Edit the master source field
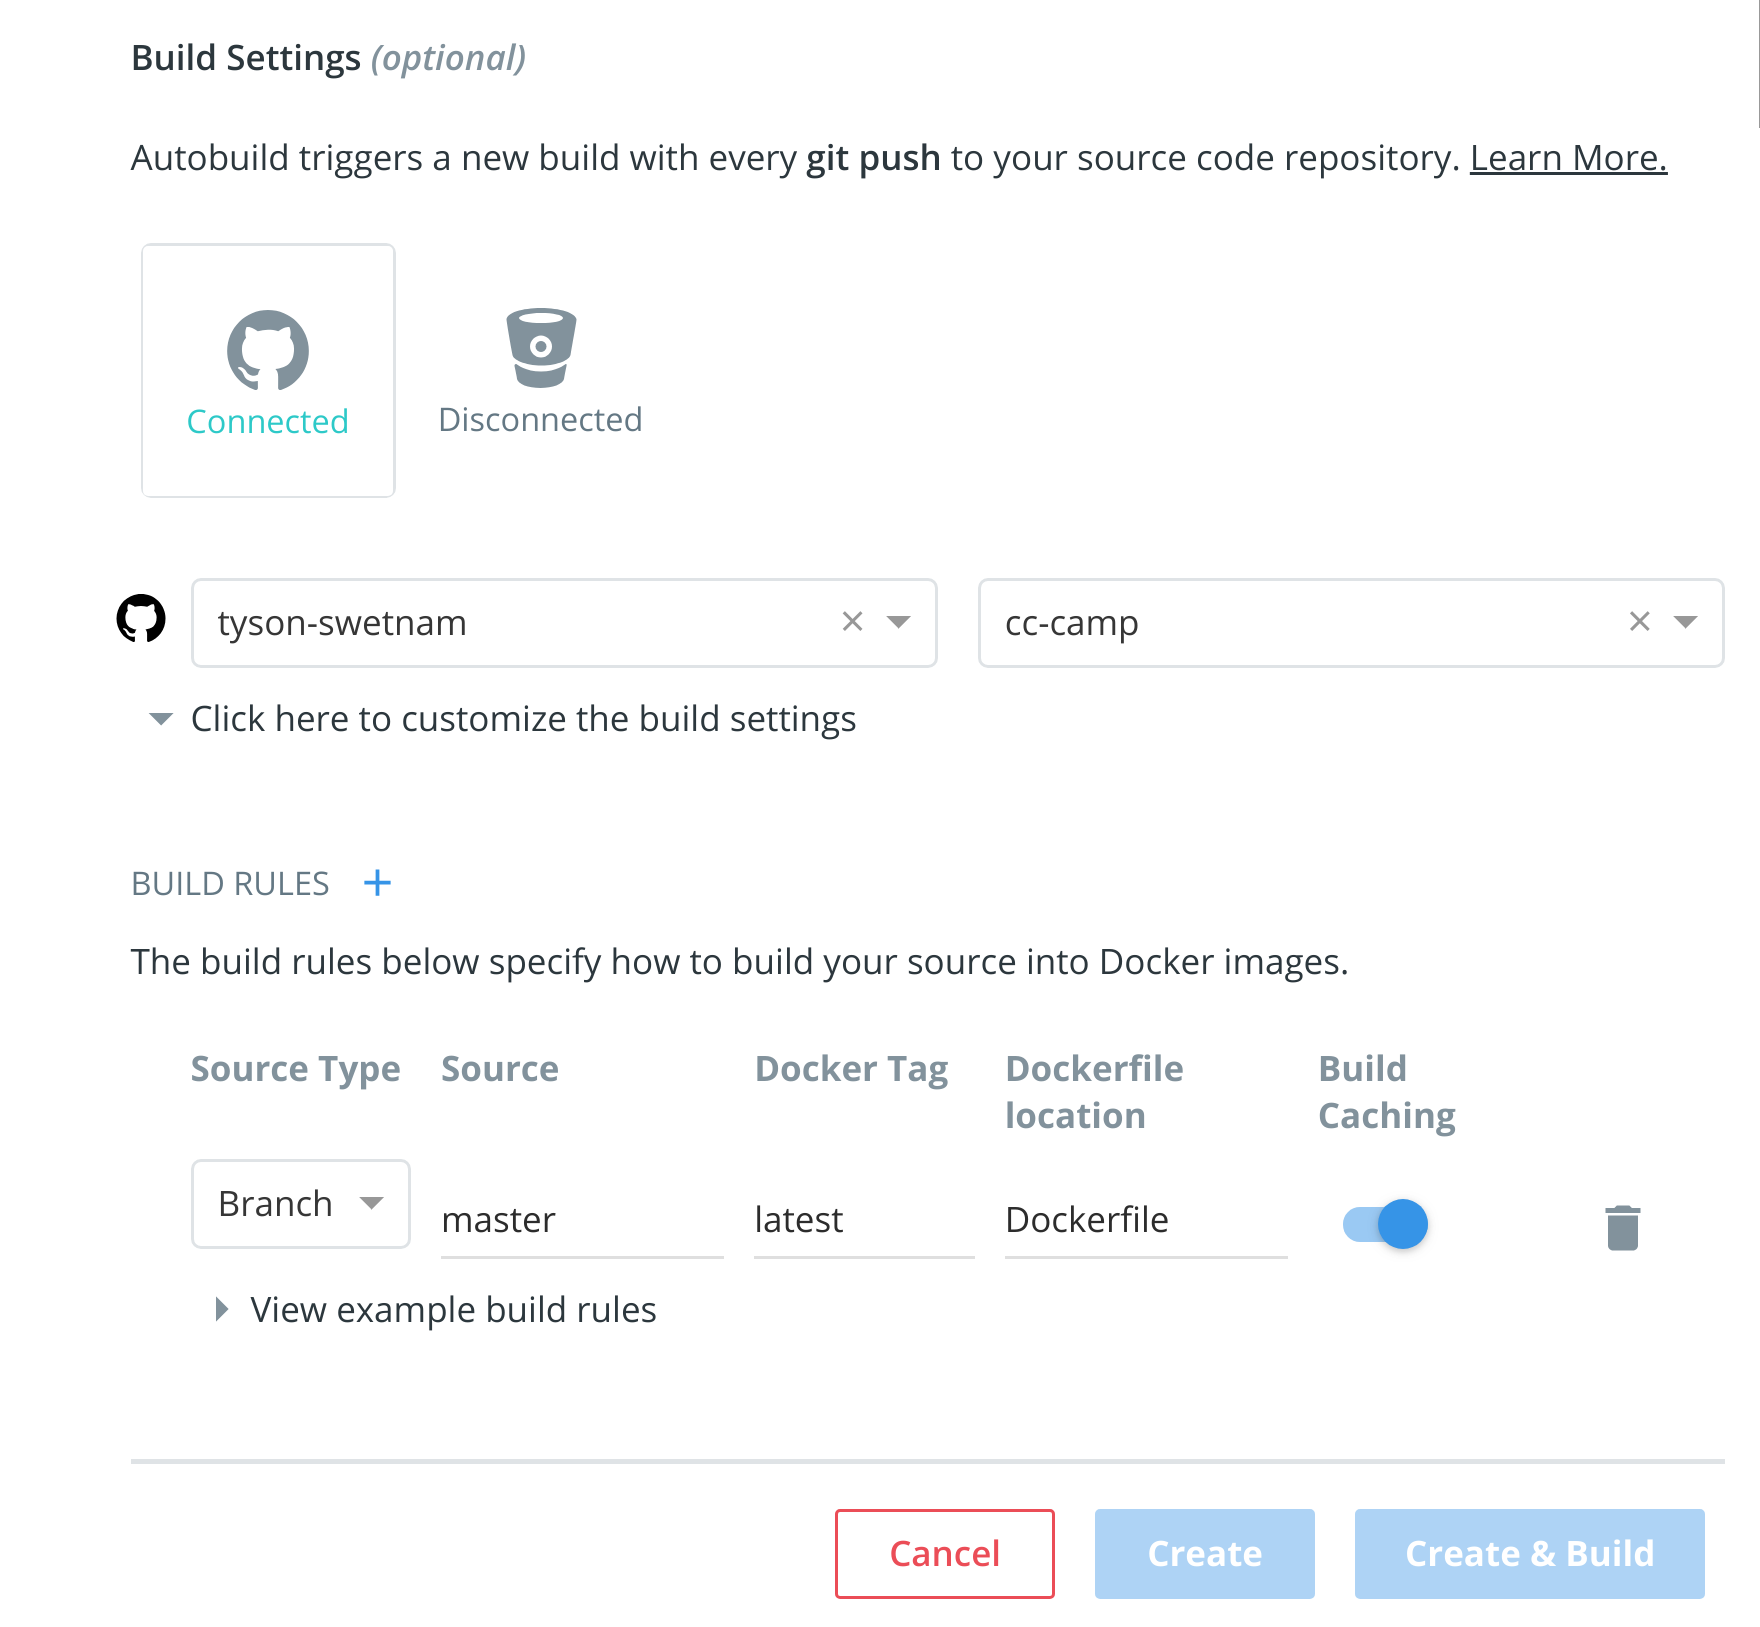Viewport: 1760px width, 1627px height. coord(582,1221)
